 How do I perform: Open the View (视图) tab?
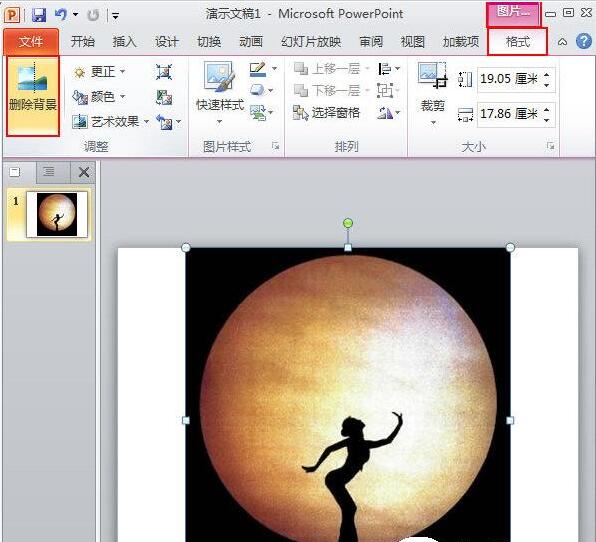412,41
